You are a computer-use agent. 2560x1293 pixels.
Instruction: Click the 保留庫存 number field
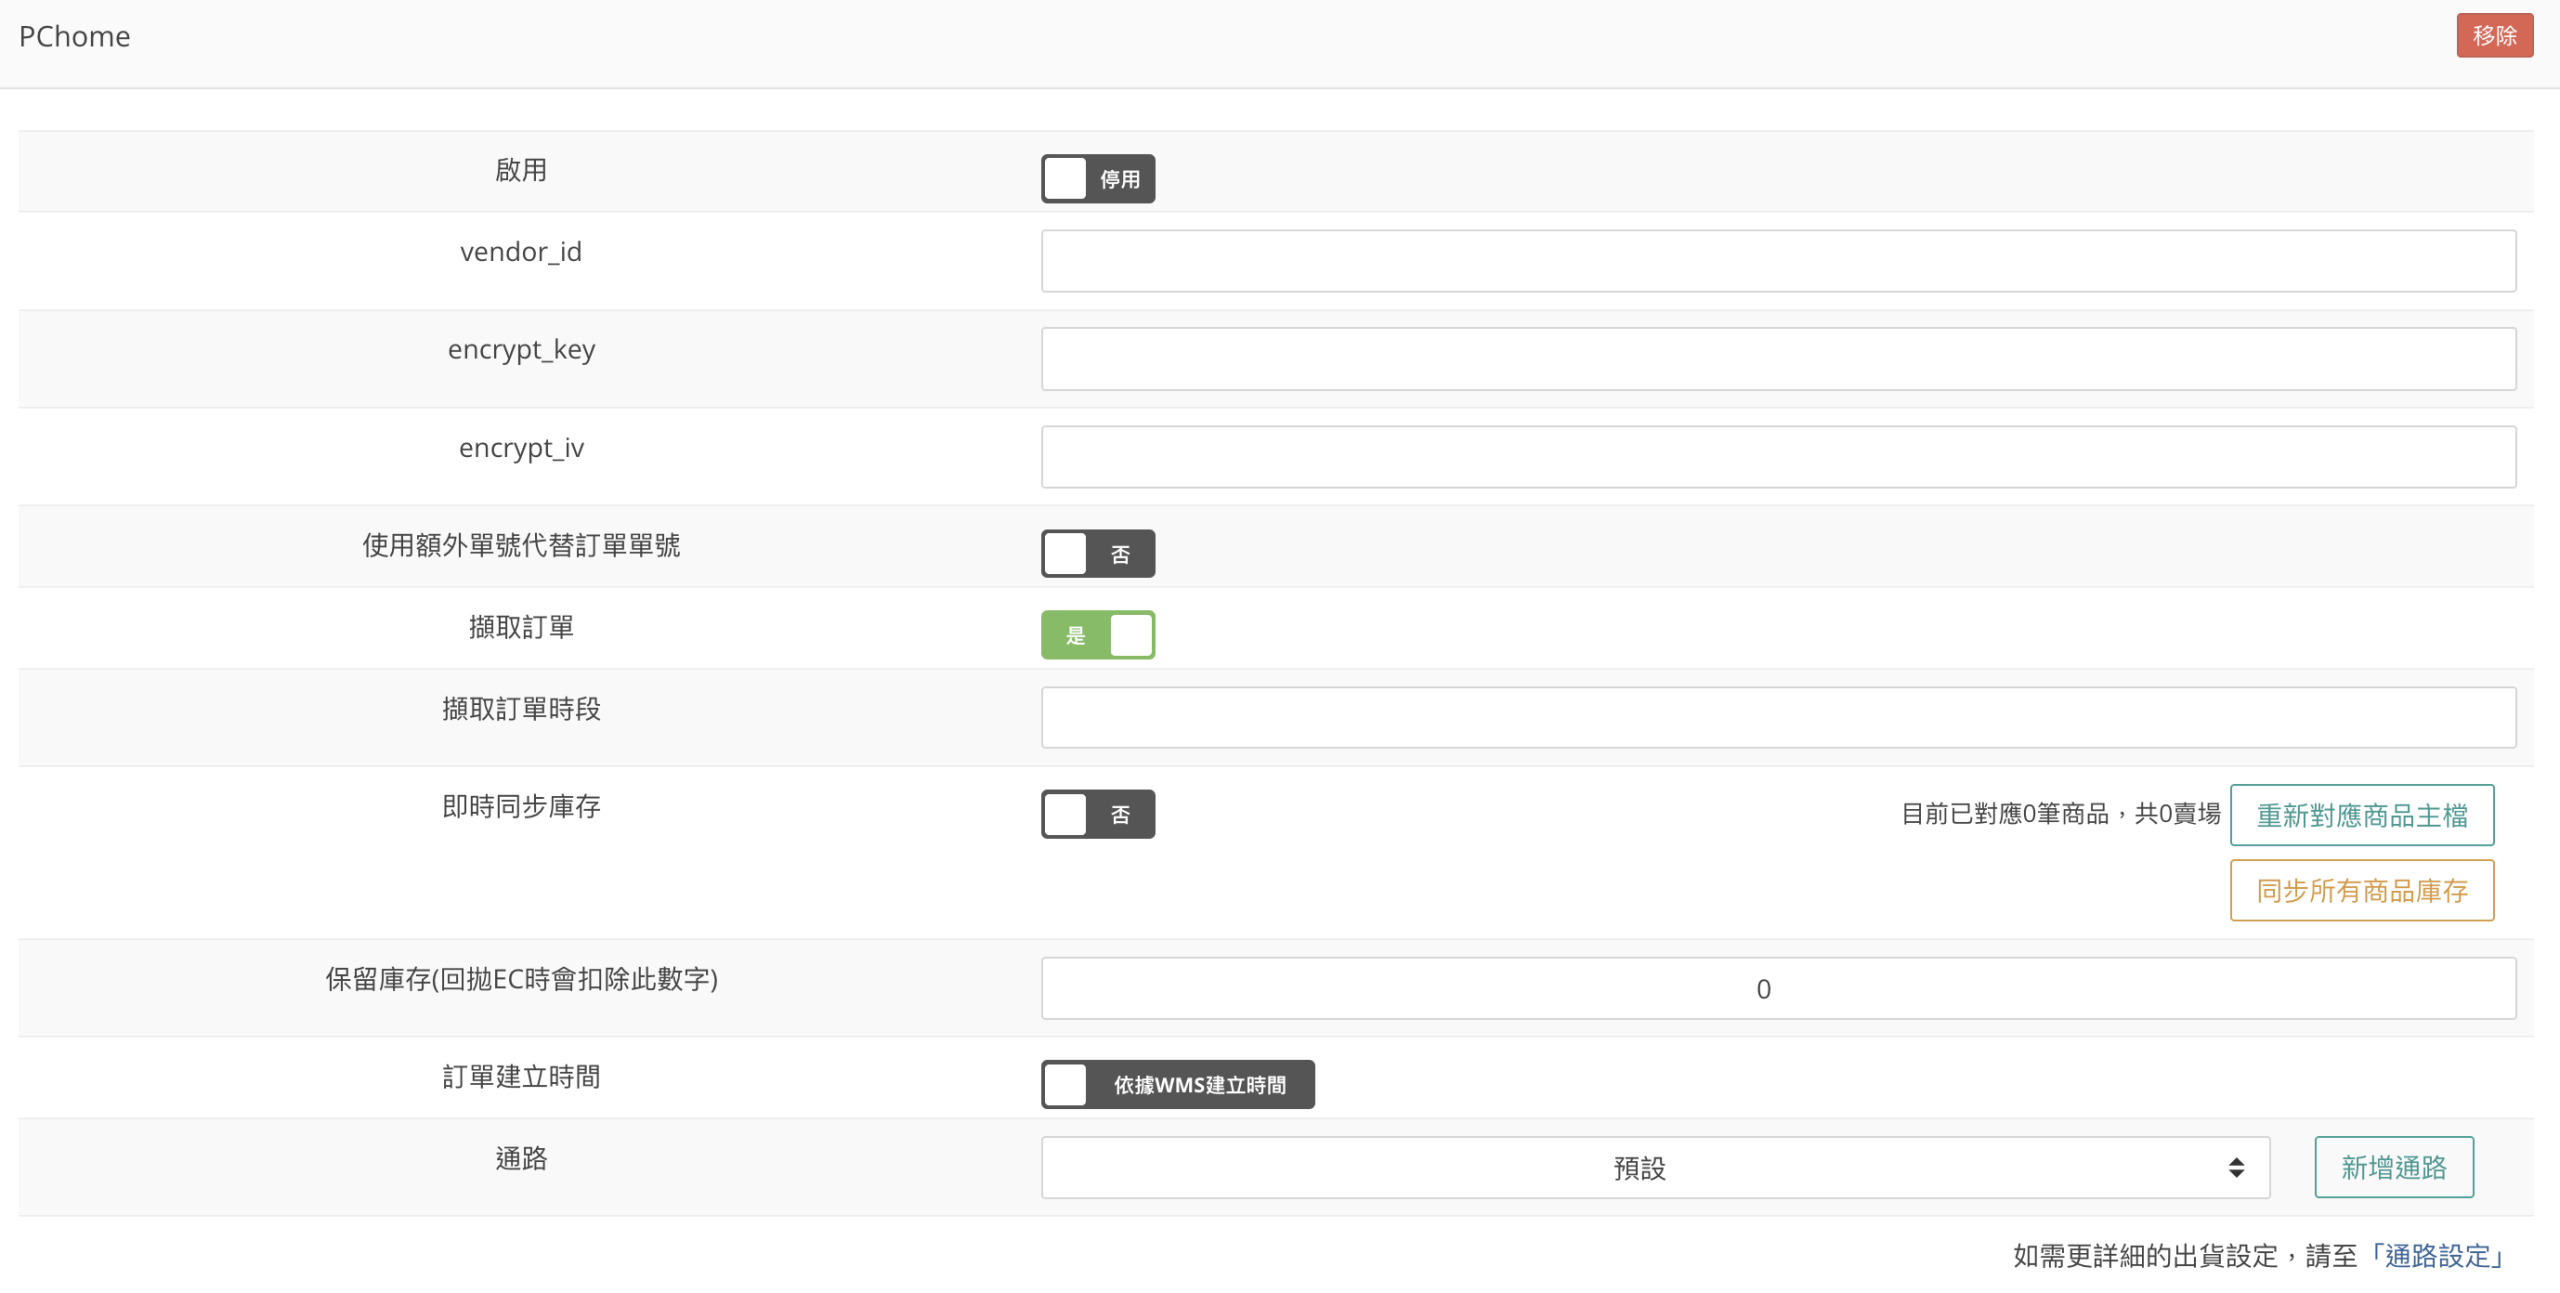[1777, 988]
